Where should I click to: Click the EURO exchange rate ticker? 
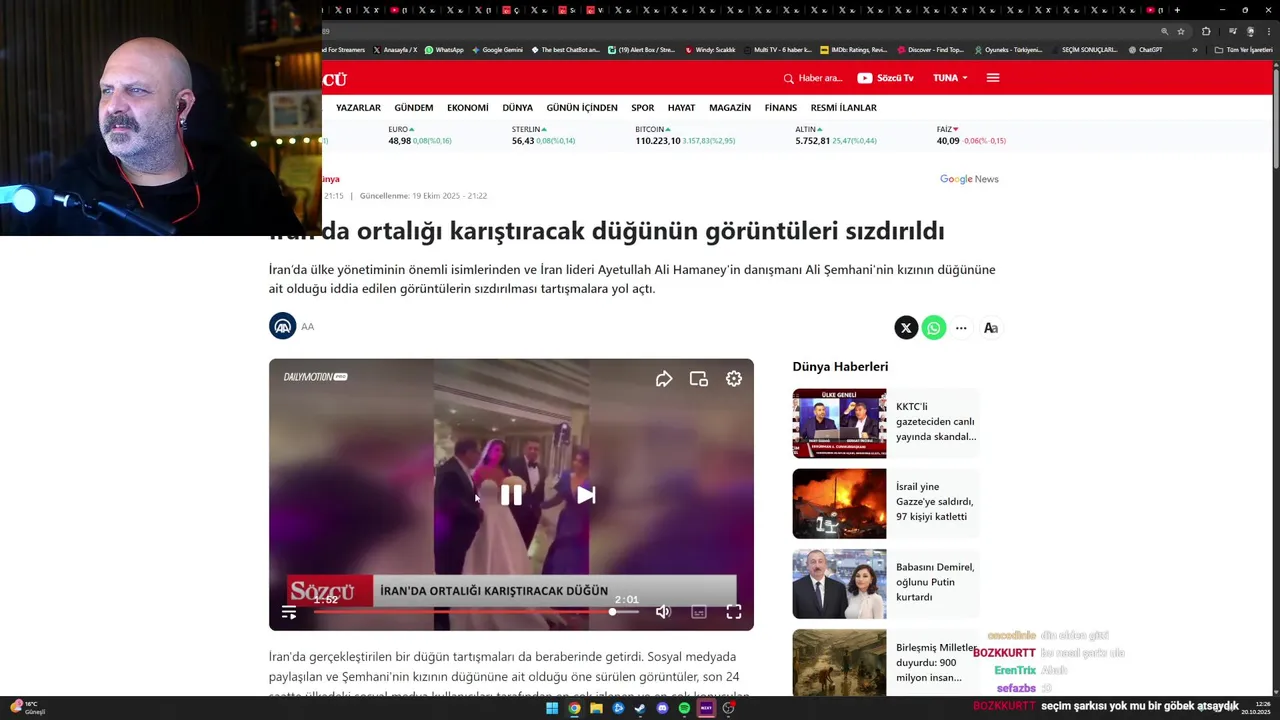click(420, 135)
